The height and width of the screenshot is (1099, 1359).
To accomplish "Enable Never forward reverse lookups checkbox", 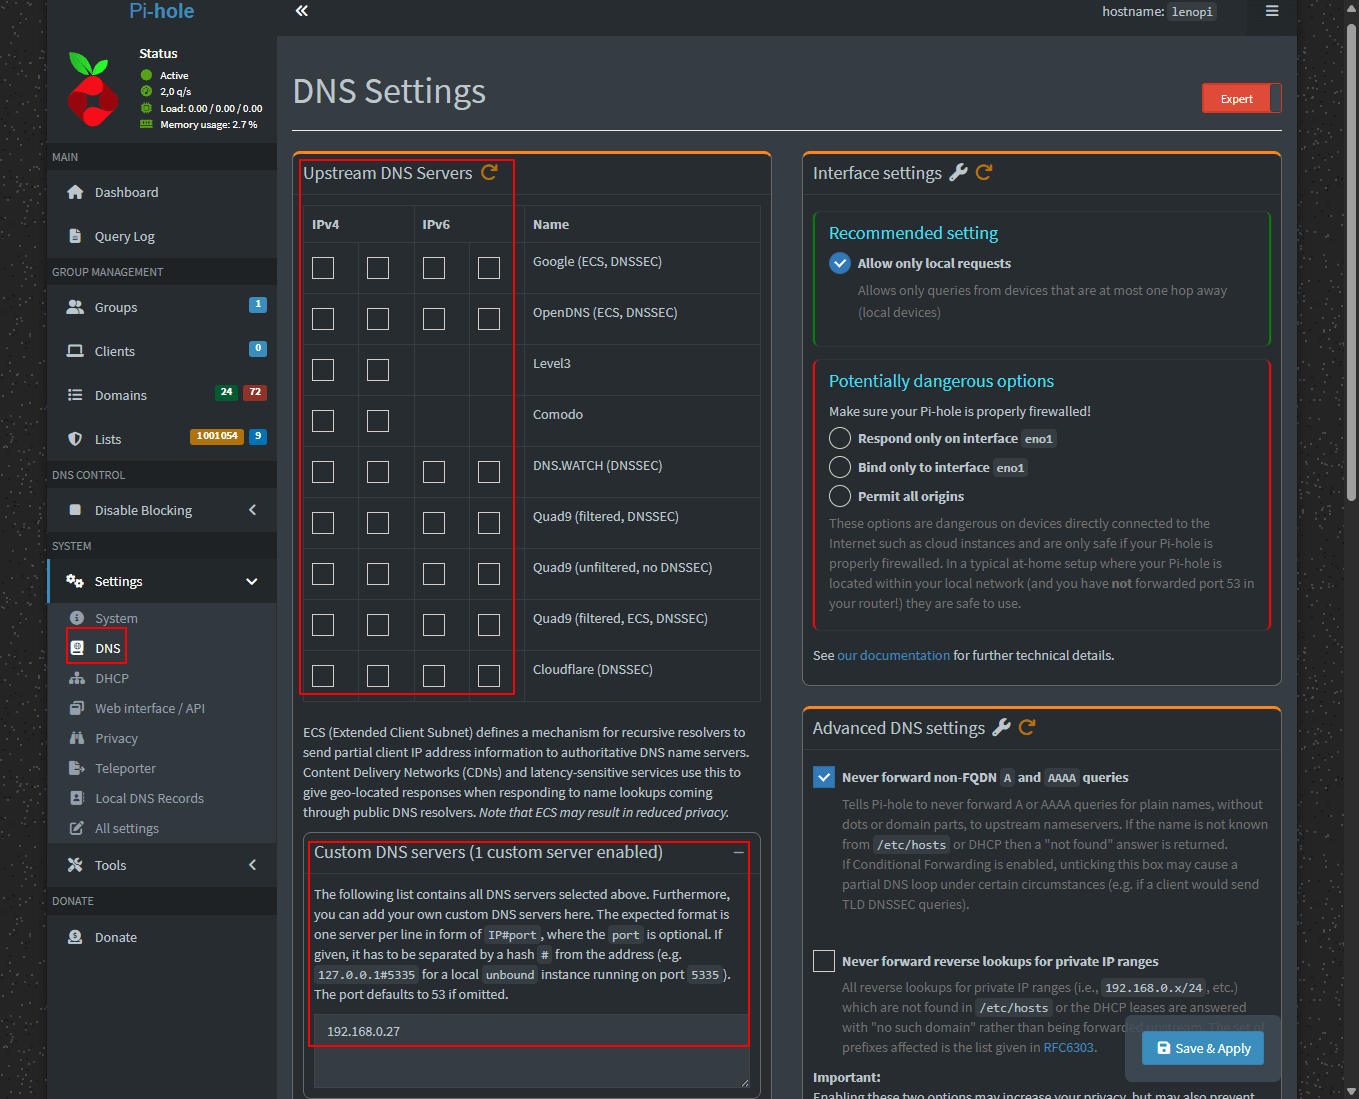I will 824,961.
